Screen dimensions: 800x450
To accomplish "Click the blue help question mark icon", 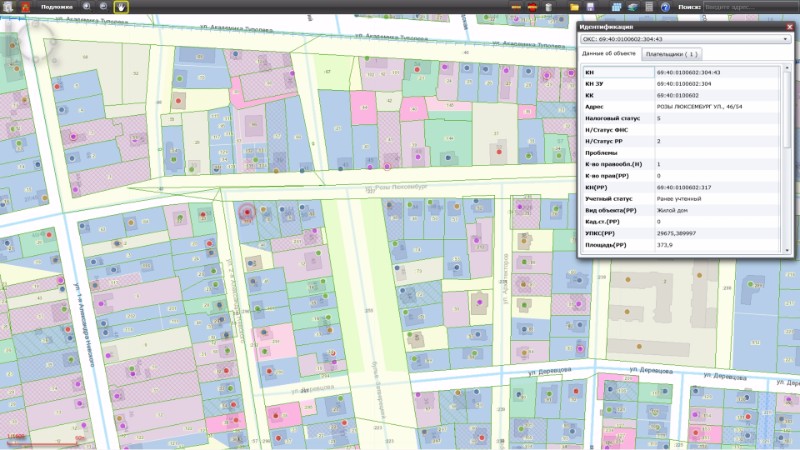I will click(665, 7).
